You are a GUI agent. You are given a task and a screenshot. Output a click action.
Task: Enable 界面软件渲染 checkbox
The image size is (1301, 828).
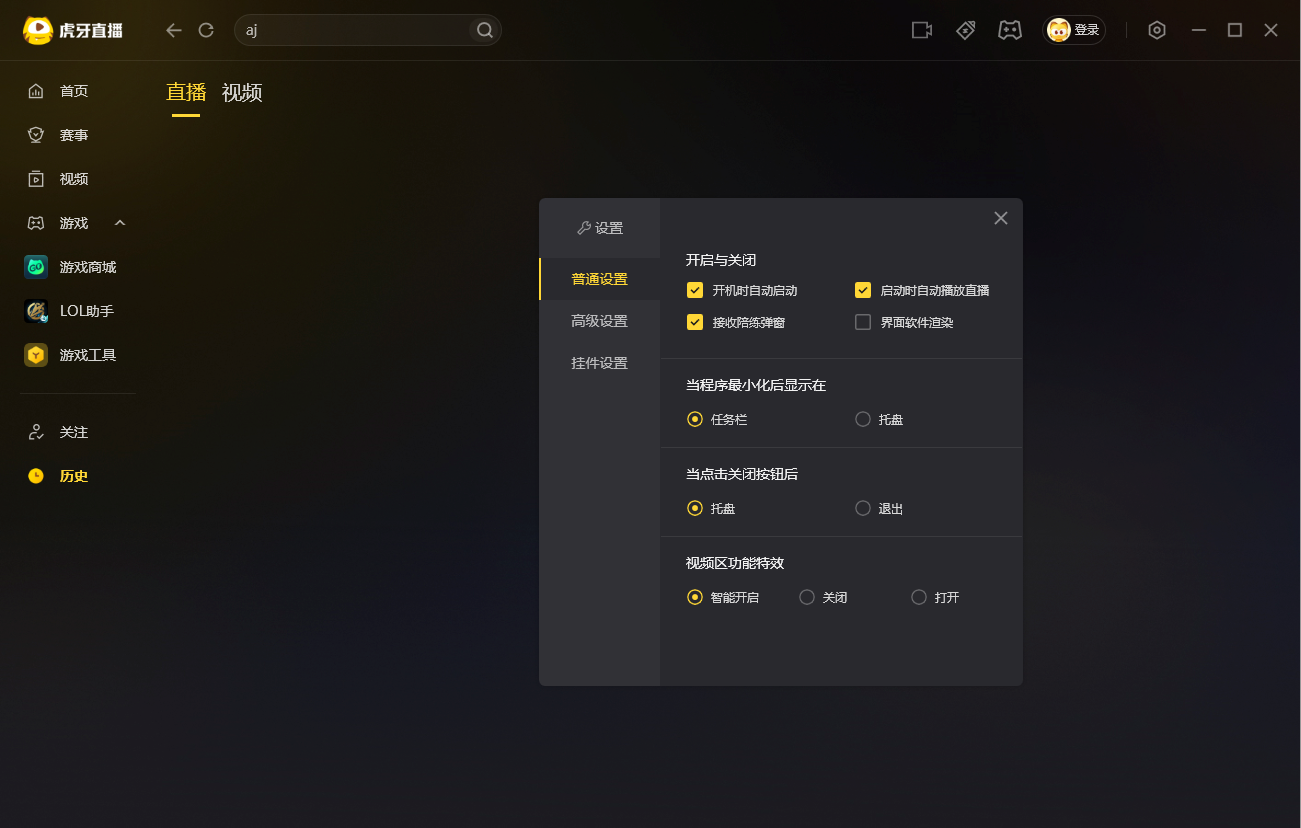click(863, 322)
